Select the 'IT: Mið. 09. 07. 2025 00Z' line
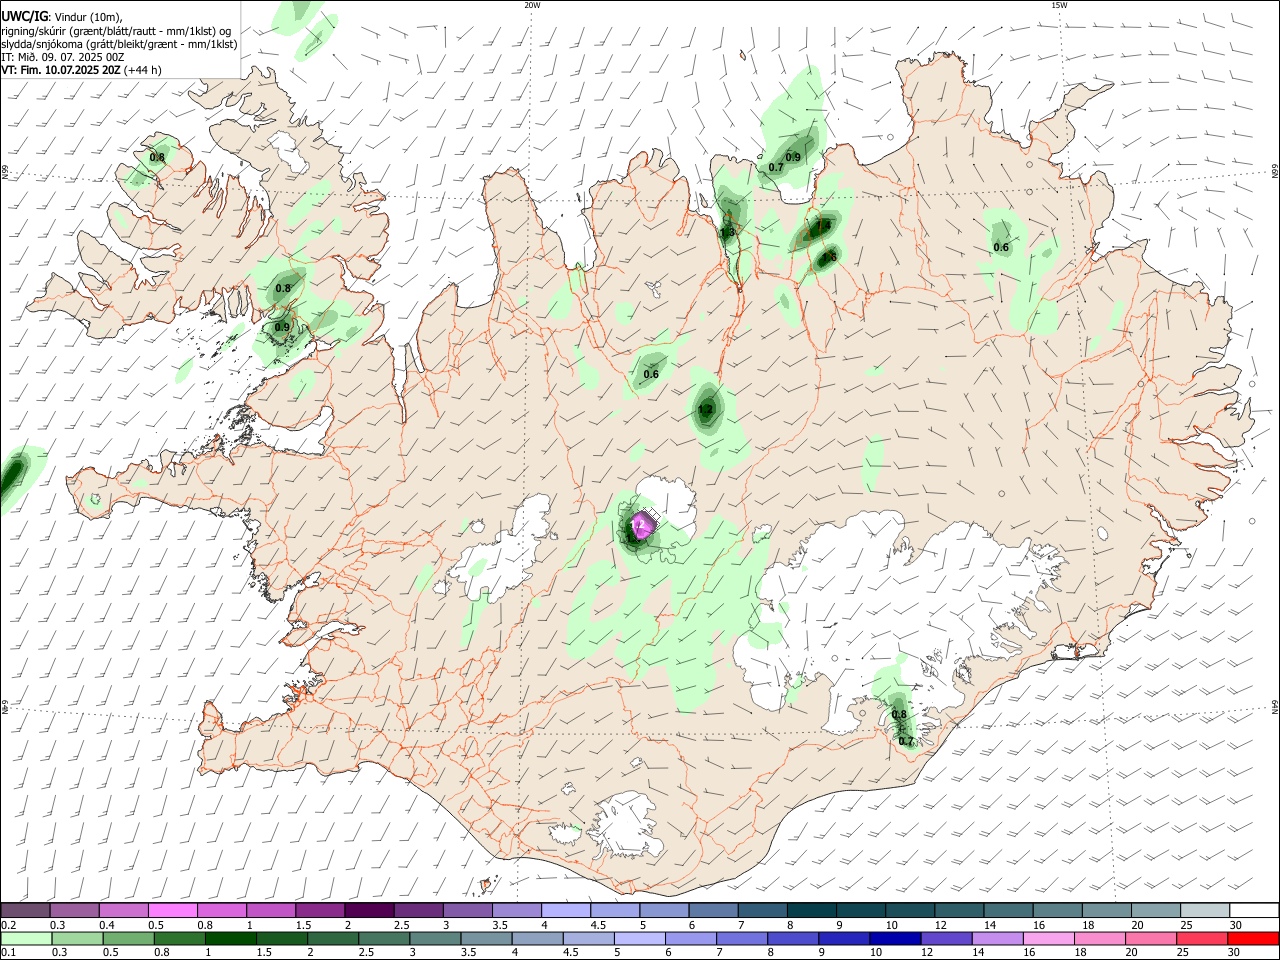 (x=62, y=57)
